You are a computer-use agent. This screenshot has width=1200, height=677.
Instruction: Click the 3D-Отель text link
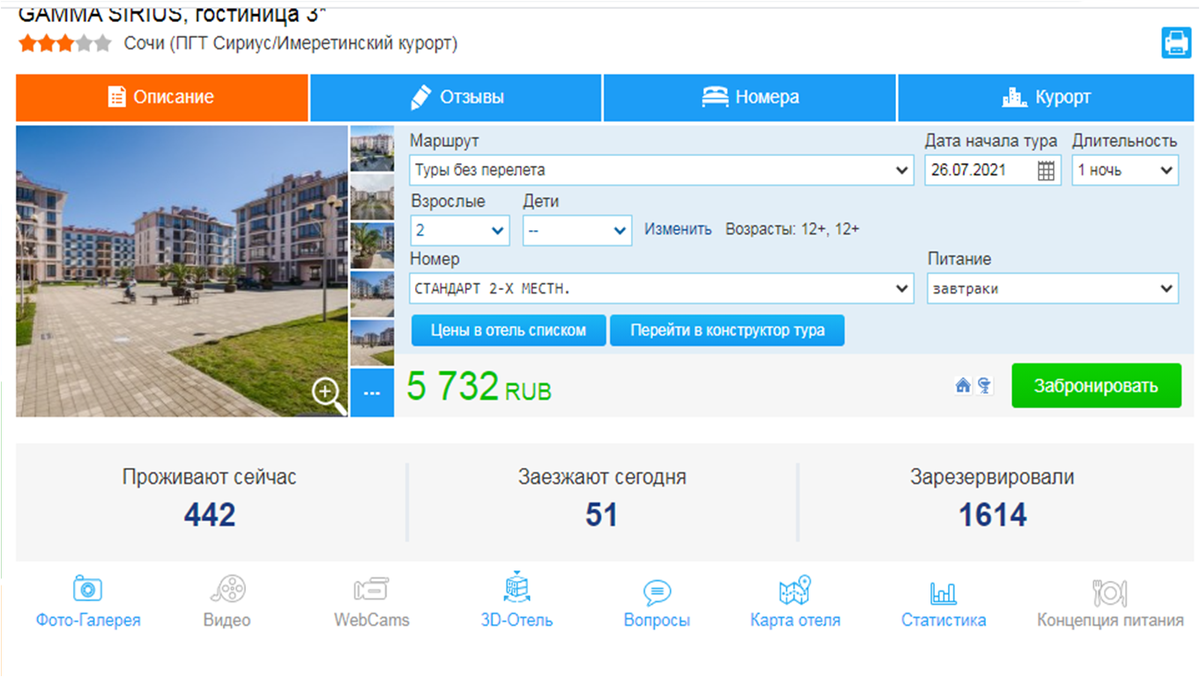517,620
